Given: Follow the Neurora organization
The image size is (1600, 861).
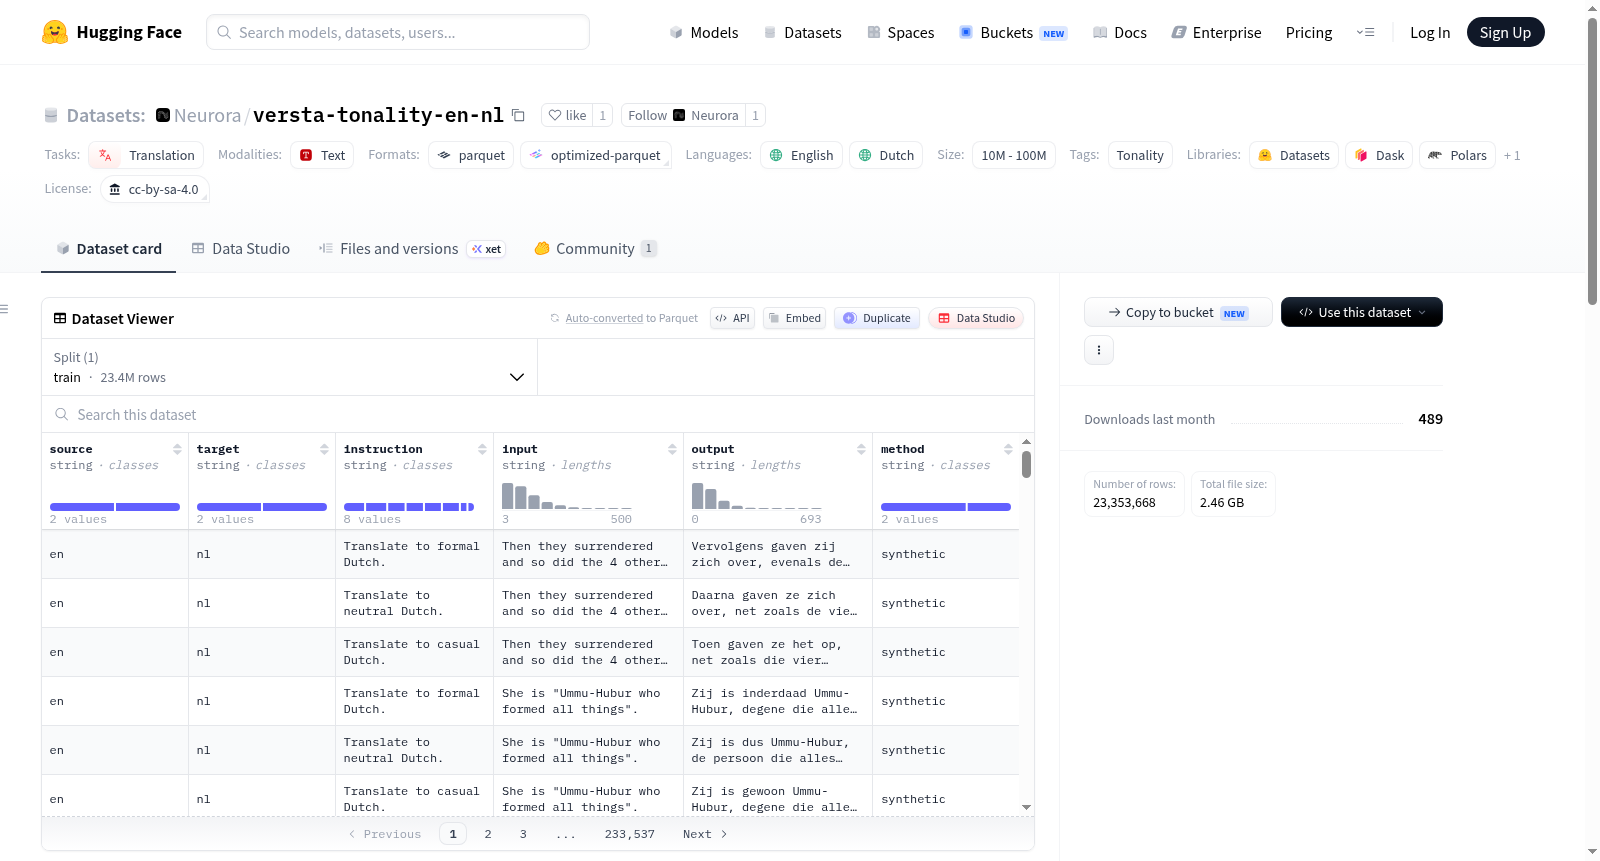Looking at the screenshot, I should pos(682,115).
